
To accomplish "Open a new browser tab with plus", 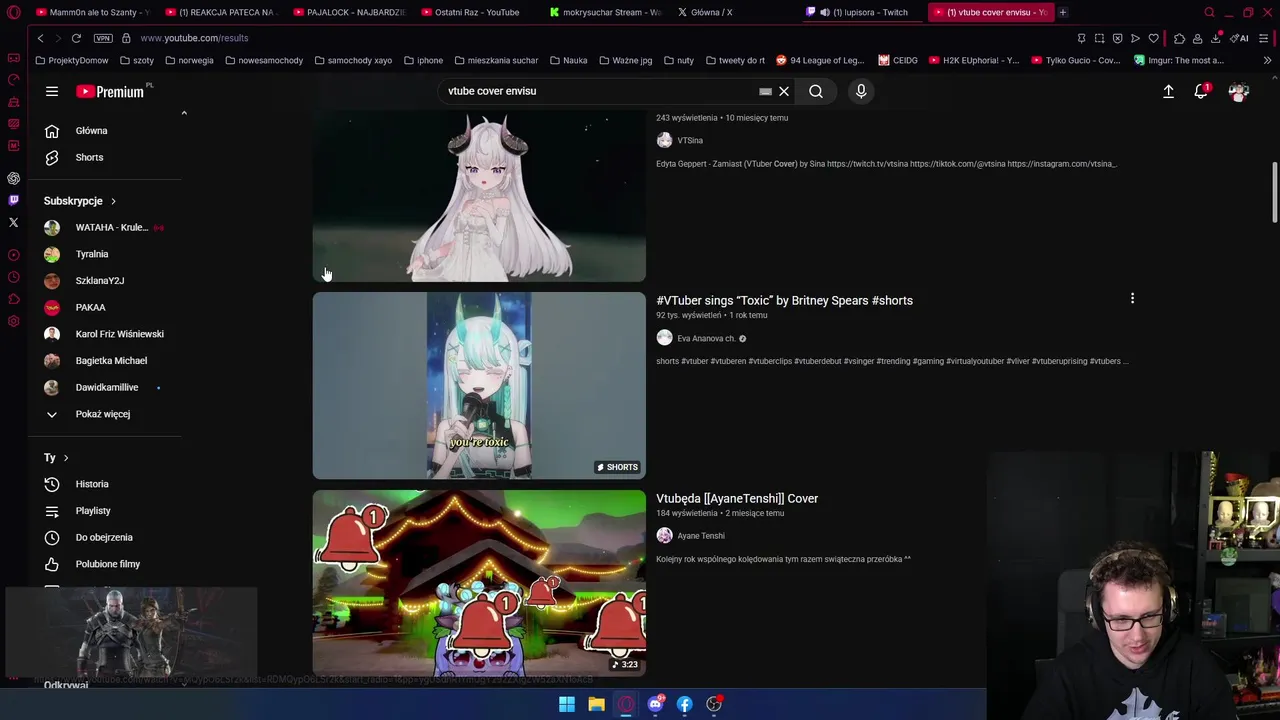I will pos(1063,12).
